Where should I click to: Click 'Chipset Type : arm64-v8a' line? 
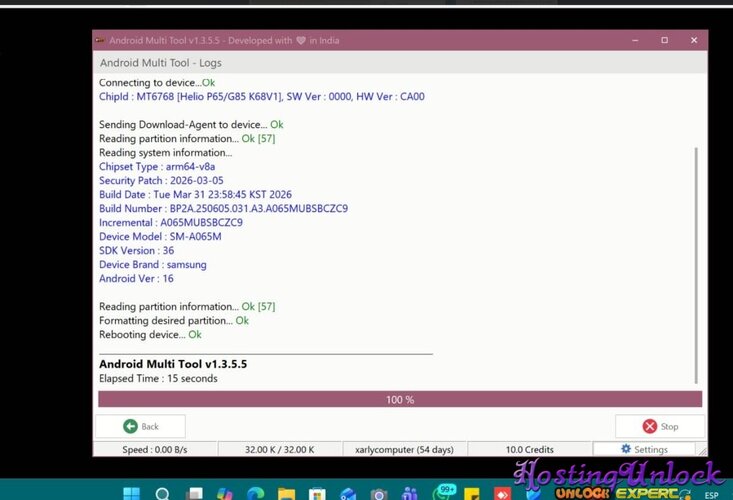[157, 167]
